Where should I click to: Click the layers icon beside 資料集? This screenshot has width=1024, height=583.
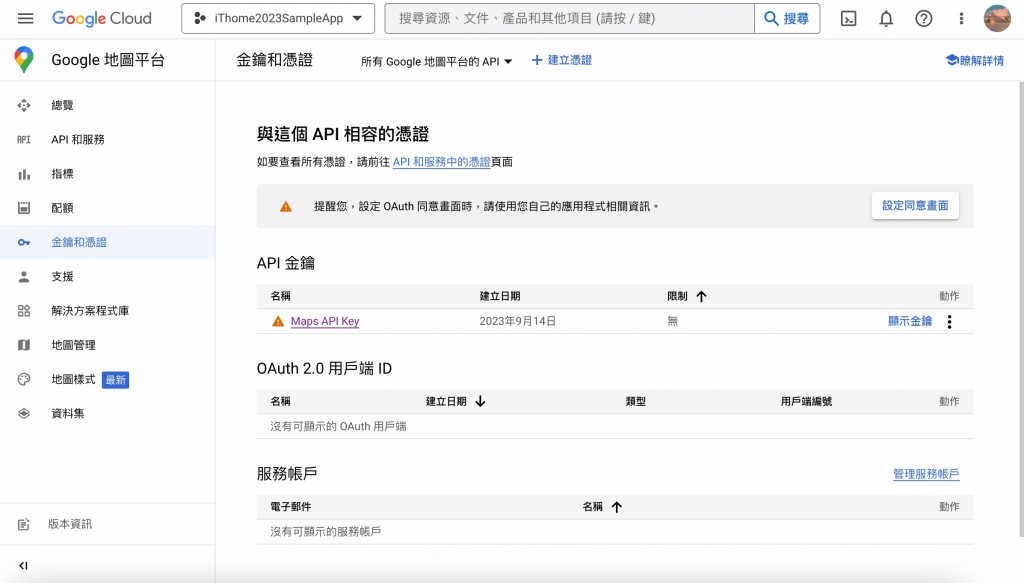pyautogui.click(x=24, y=413)
